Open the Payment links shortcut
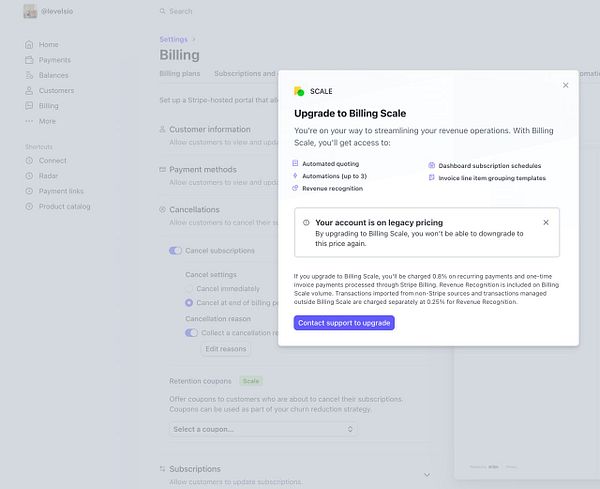The height and width of the screenshot is (489, 600). tap(61, 191)
